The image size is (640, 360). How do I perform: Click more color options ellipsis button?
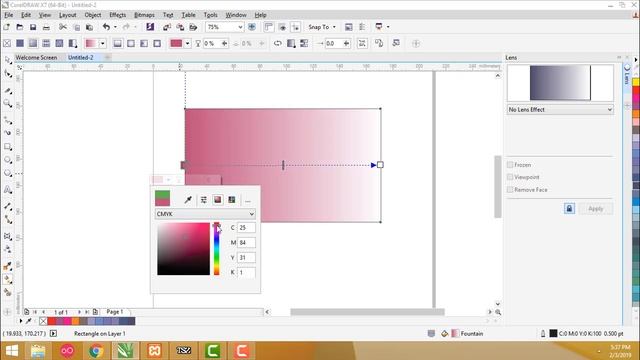[247, 200]
